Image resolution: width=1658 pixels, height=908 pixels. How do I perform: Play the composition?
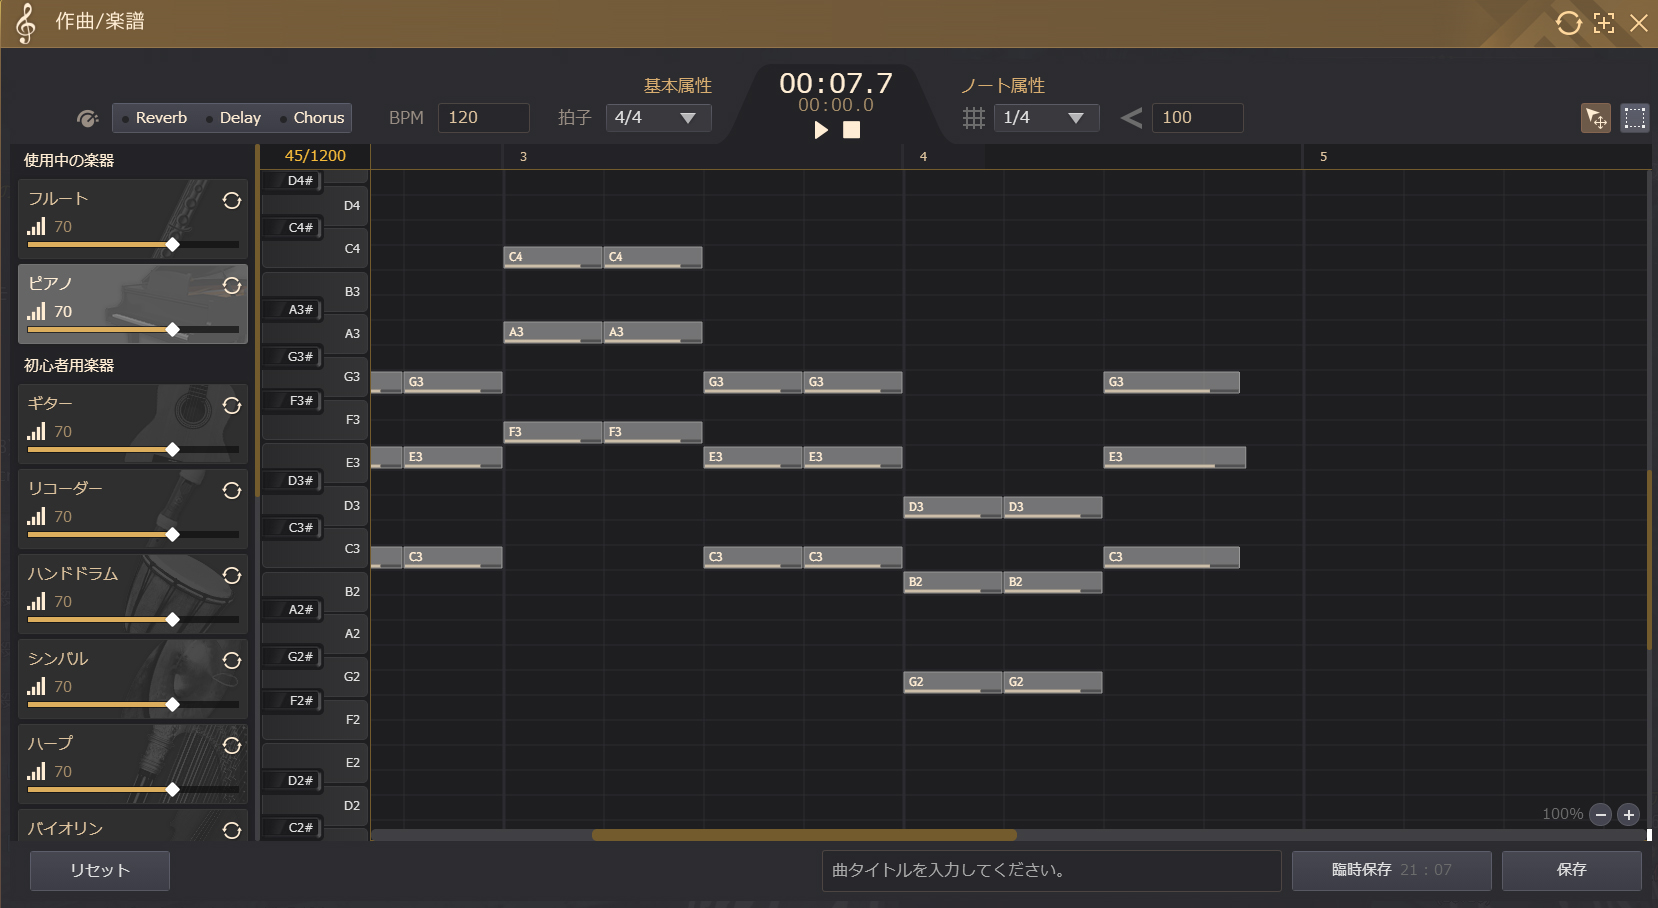[821, 130]
